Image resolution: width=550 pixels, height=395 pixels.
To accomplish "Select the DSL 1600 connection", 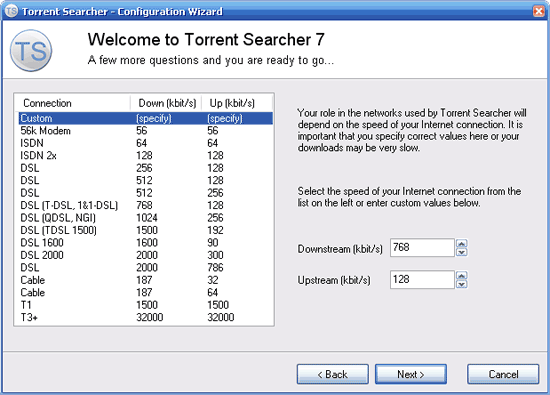I will click(146, 243).
